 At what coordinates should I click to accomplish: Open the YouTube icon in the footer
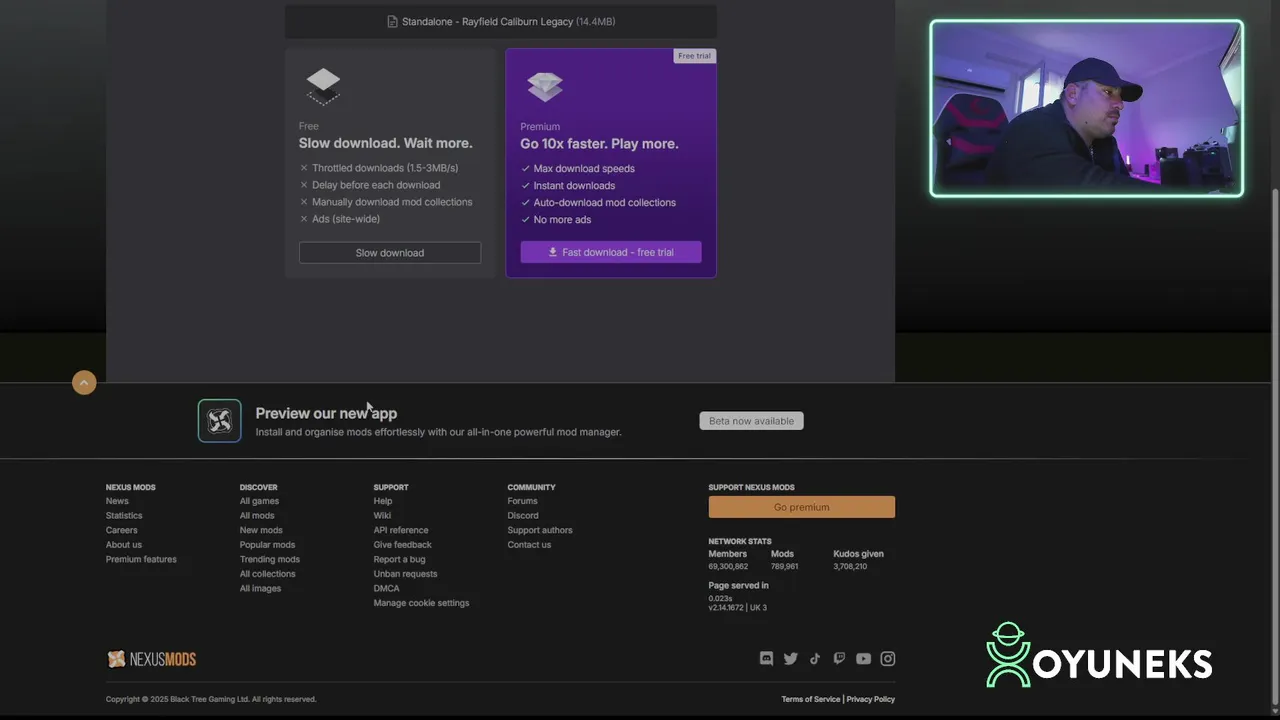tap(863, 659)
